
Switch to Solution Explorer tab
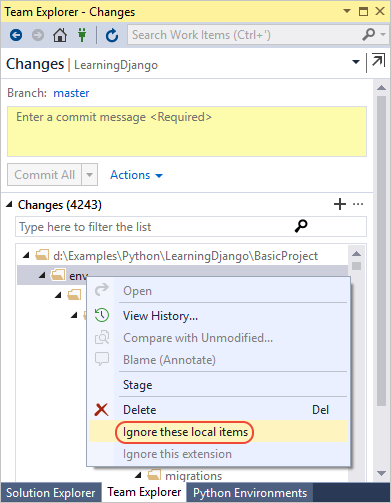pos(51,493)
